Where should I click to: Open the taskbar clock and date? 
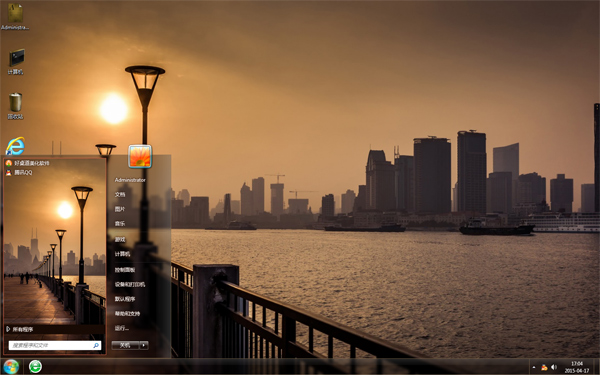tap(577, 367)
